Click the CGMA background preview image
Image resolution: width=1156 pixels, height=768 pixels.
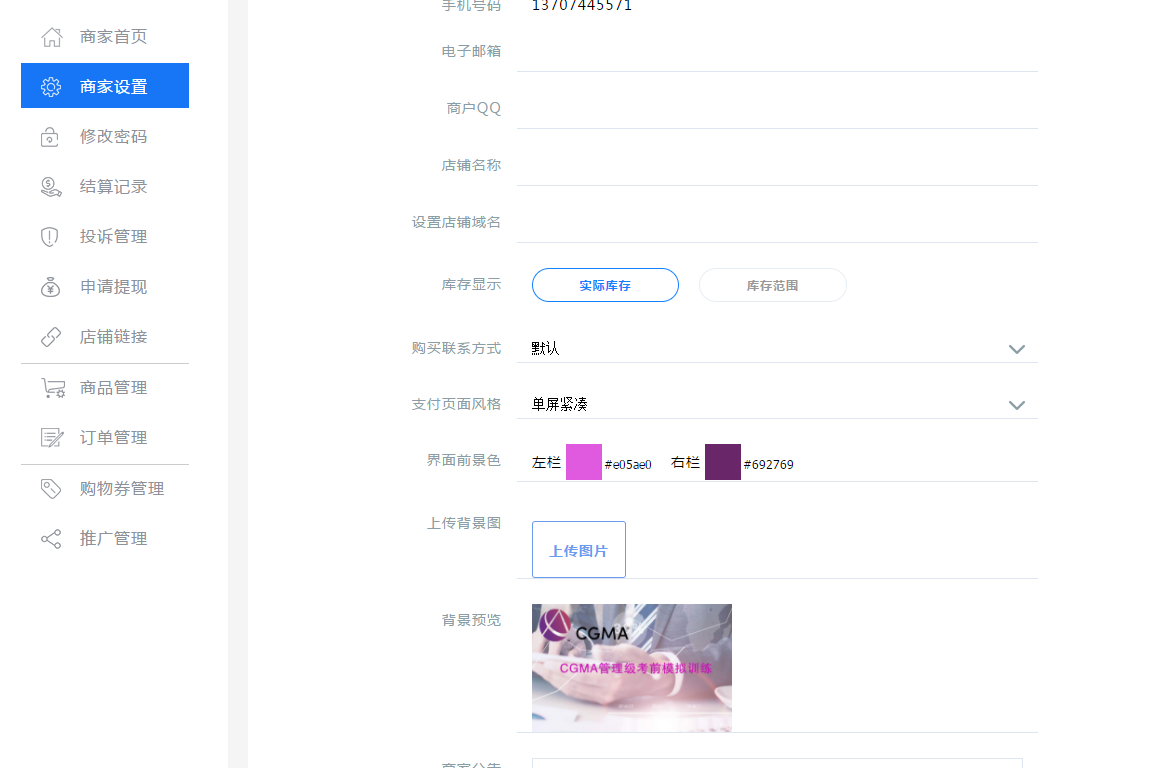click(632, 668)
